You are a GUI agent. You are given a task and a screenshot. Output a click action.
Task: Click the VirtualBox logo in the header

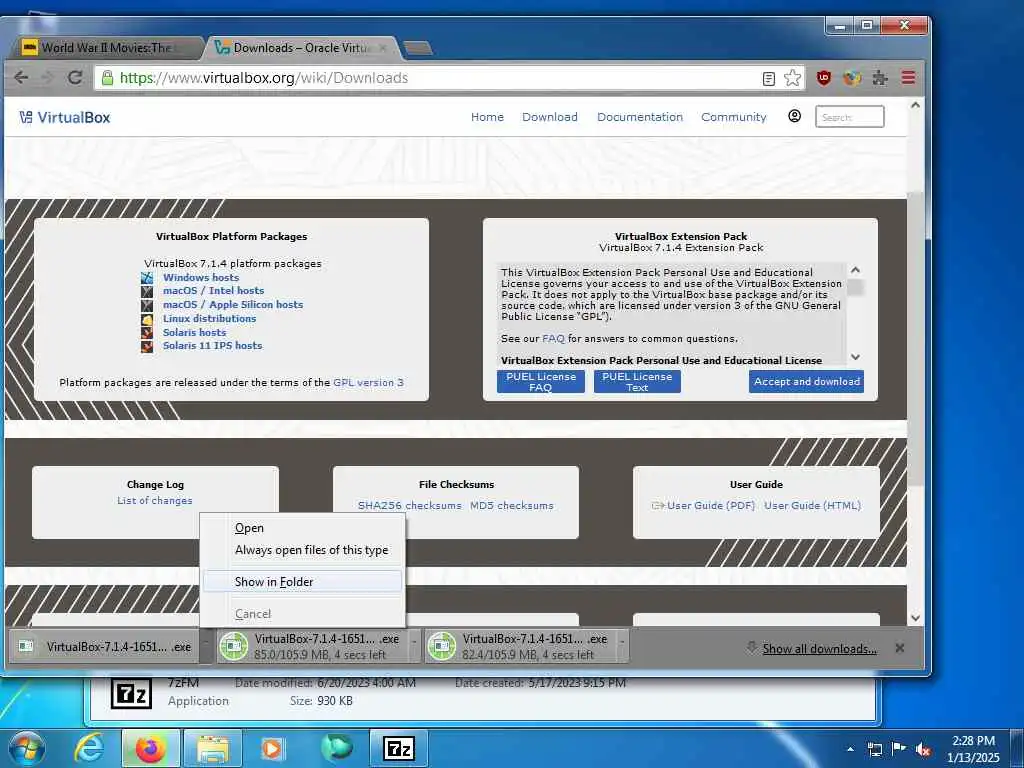pyautogui.click(x=65, y=118)
